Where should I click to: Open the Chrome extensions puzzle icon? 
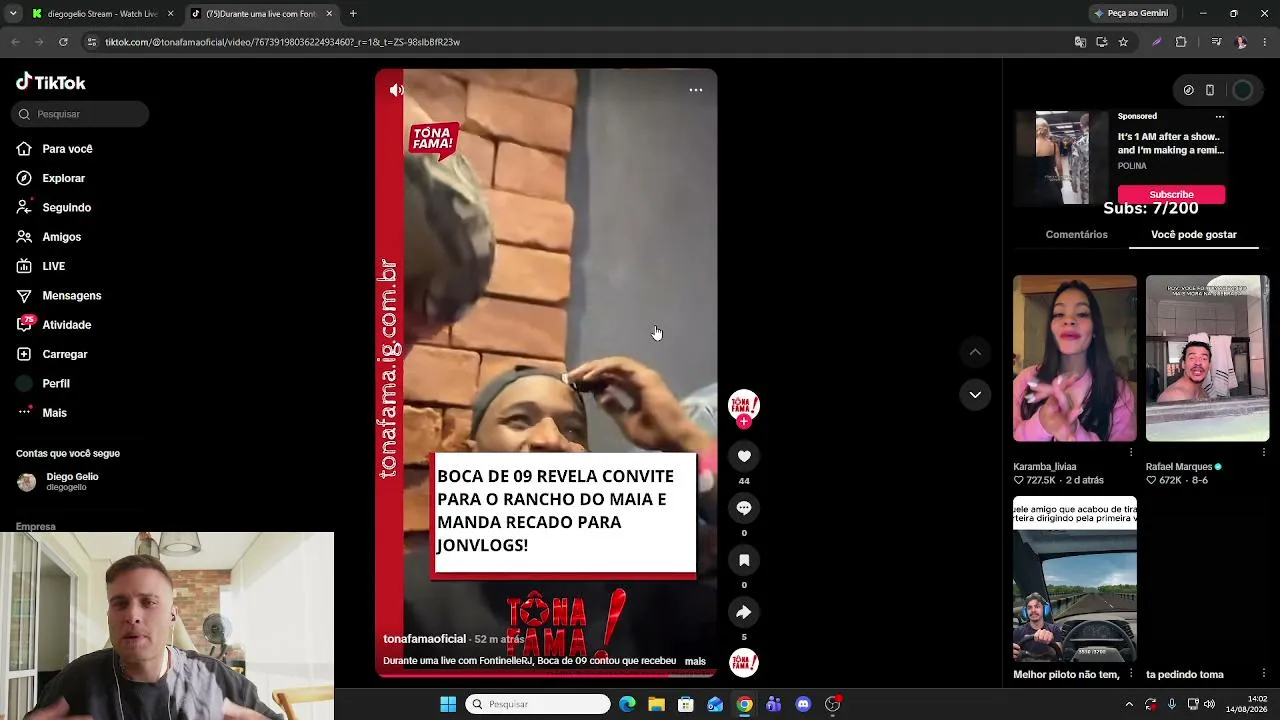click(1181, 42)
